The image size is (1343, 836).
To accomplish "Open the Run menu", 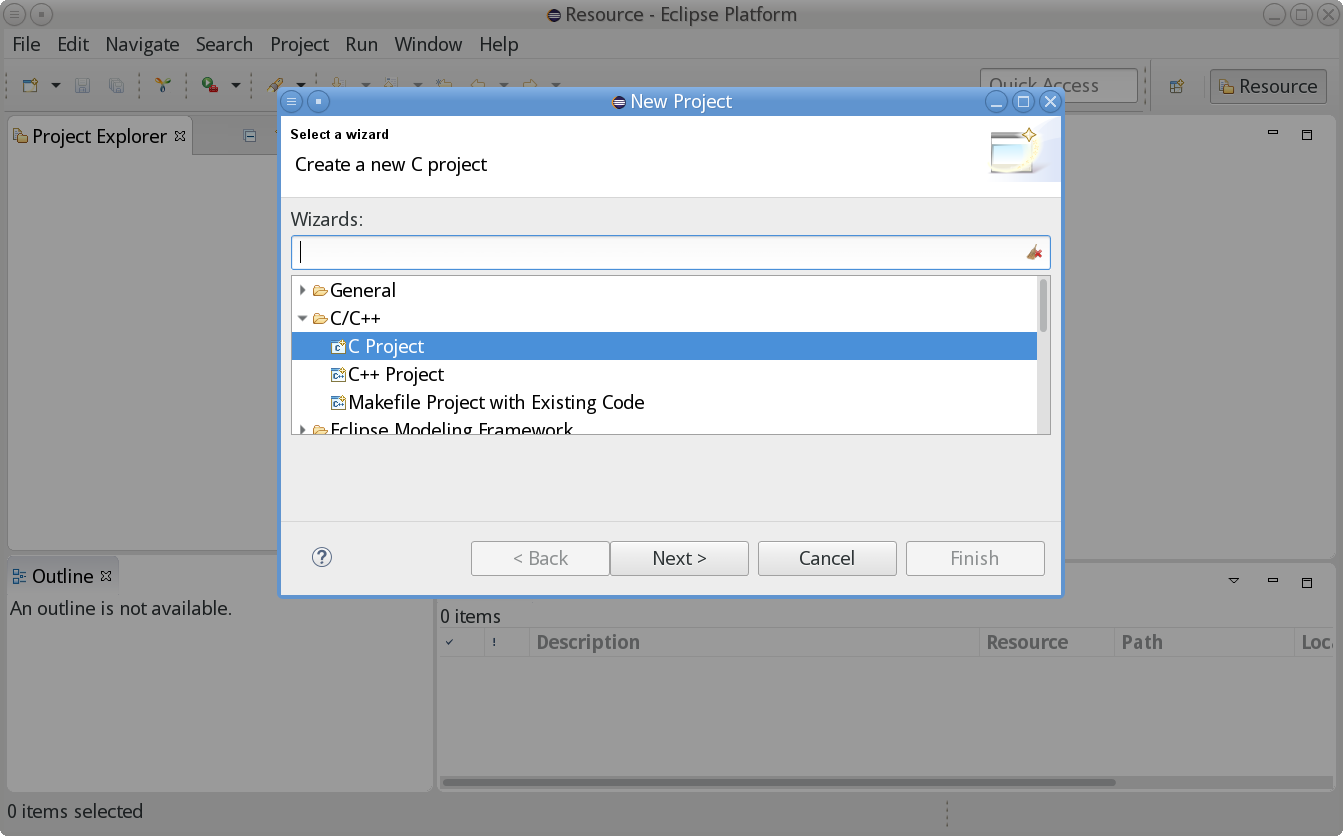I will pyautogui.click(x=362, y=44).
